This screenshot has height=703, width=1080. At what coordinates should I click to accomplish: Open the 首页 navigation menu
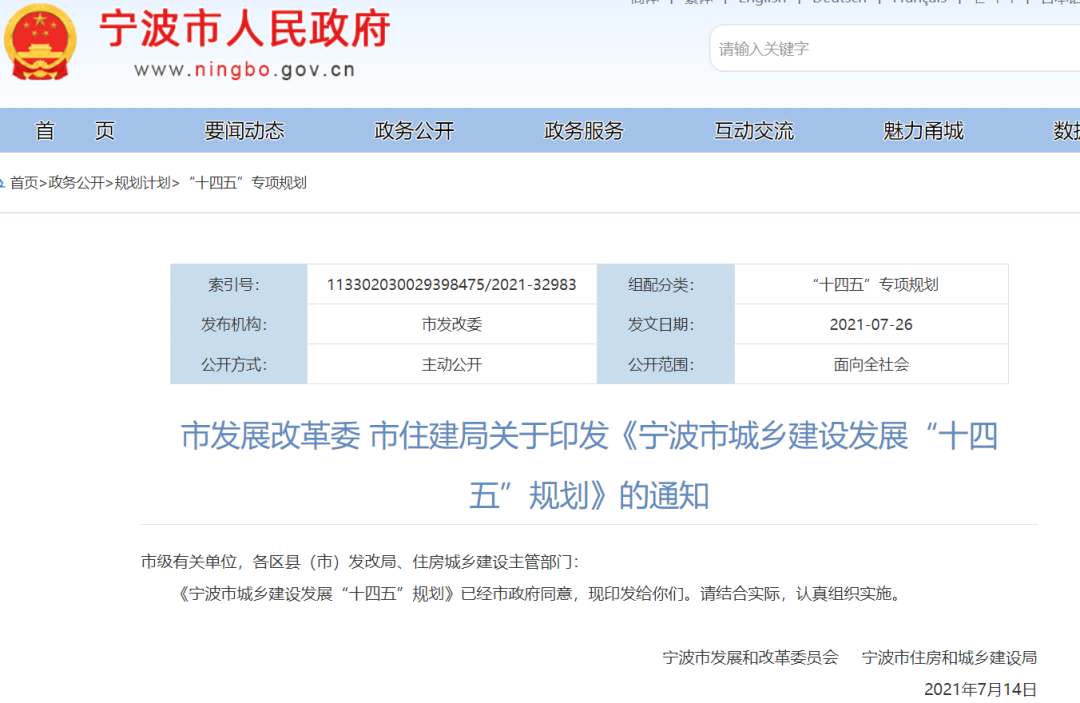pyautogui.click(x=75, y=130)
